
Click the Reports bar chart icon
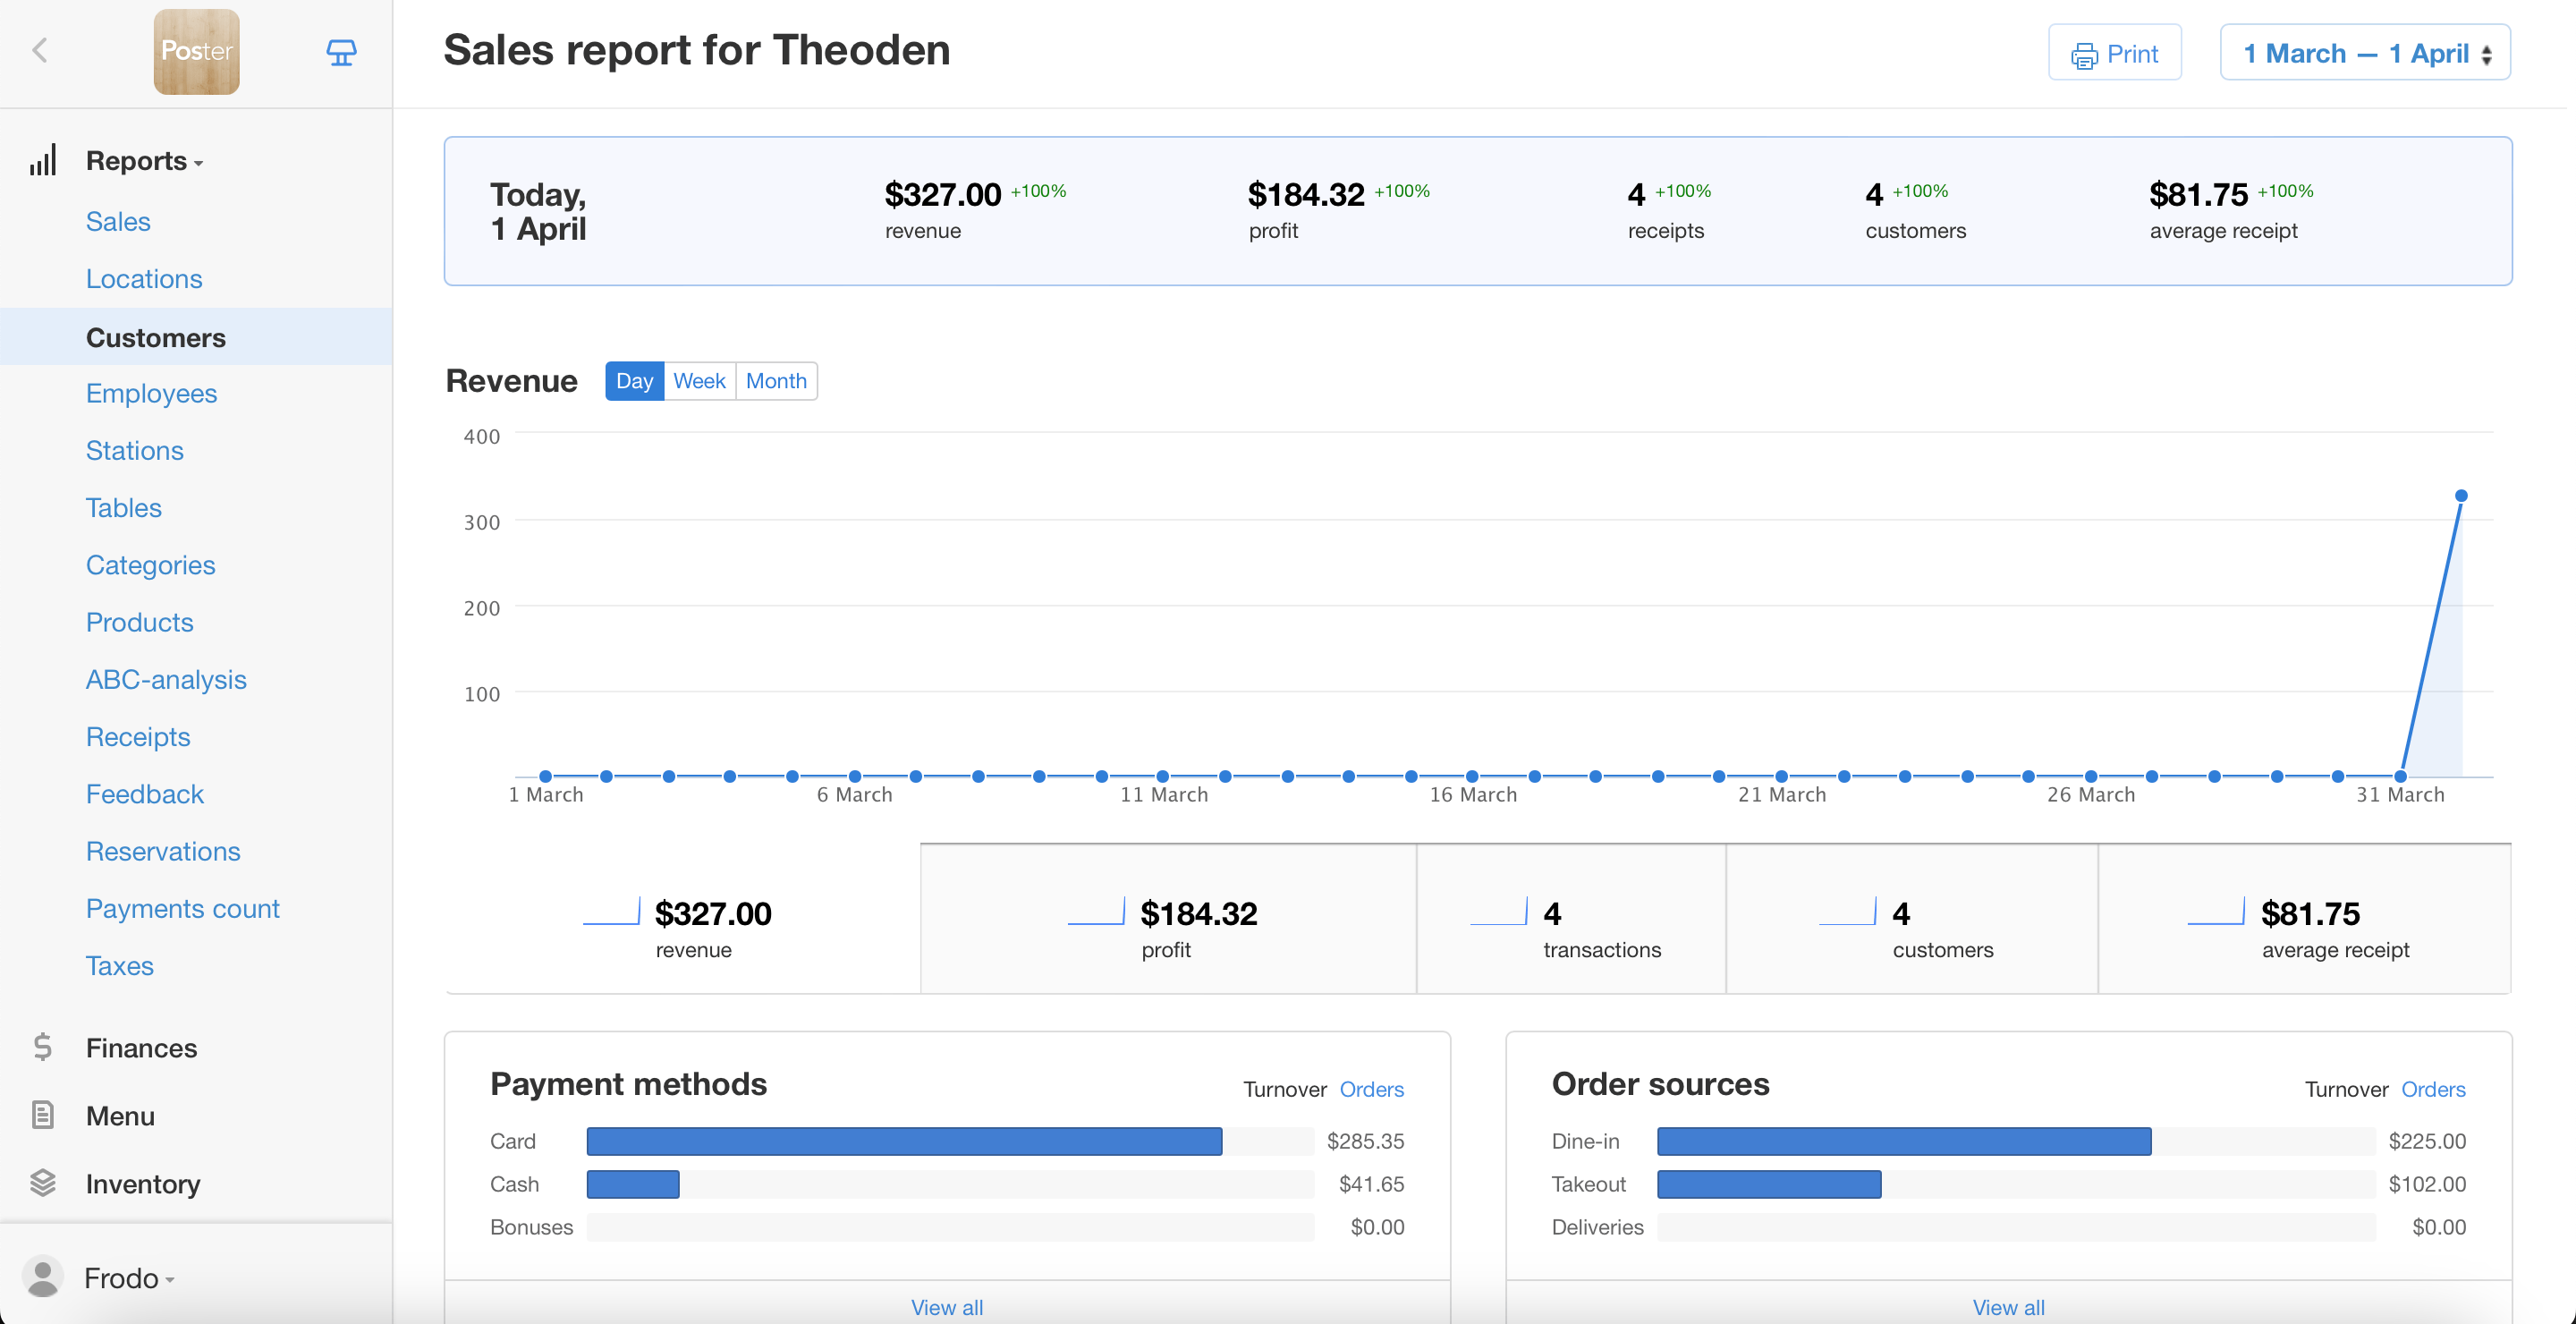pos(43,161)
